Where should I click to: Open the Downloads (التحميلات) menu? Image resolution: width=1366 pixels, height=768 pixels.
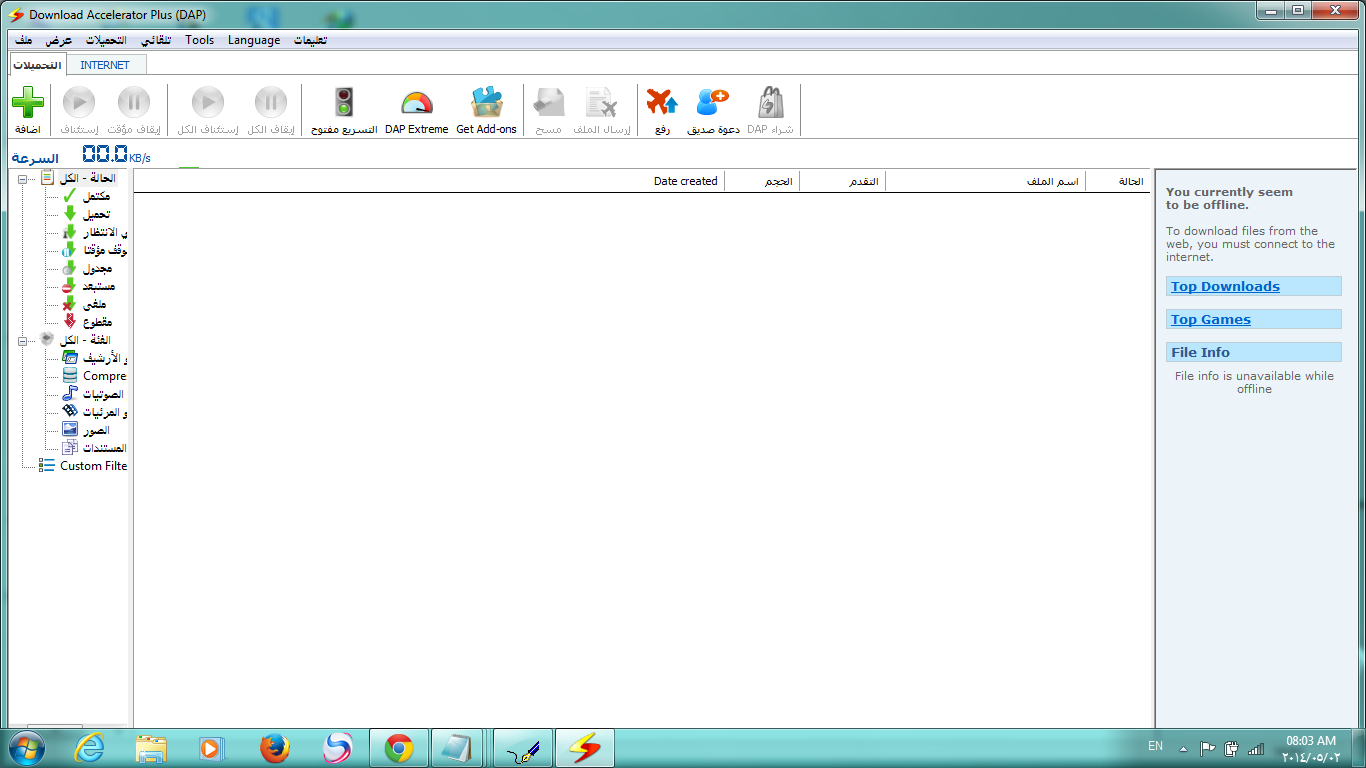coord(106,40)
